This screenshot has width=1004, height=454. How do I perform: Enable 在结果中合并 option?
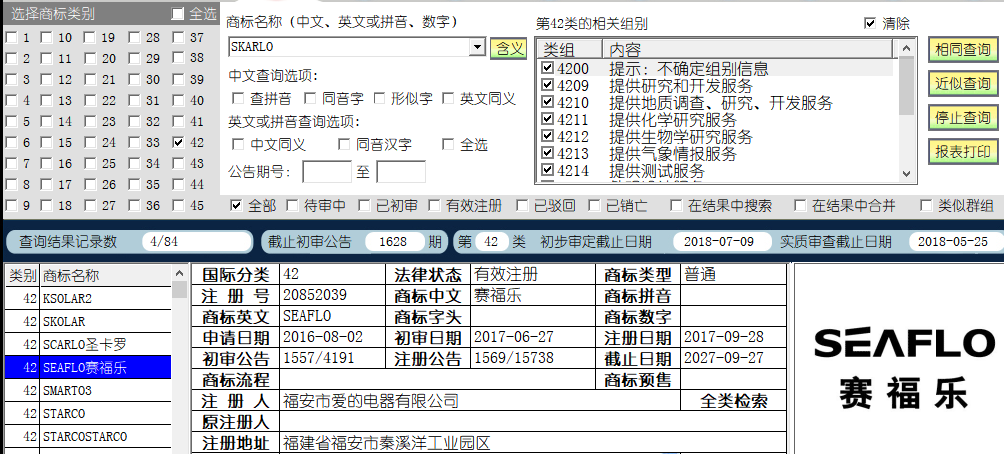pos(800,206)
